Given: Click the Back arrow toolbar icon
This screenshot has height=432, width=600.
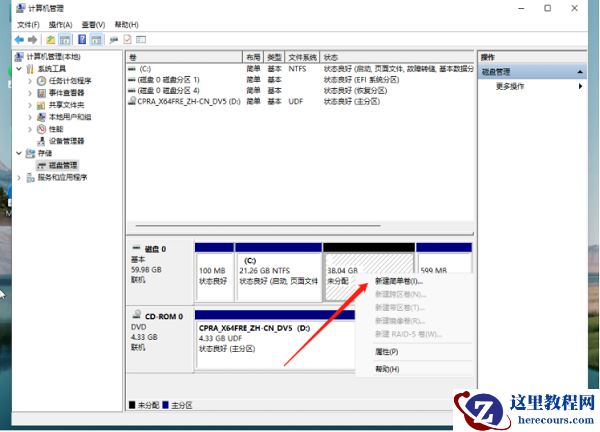Looking at the screenshot, I should [x=19, y=39].
